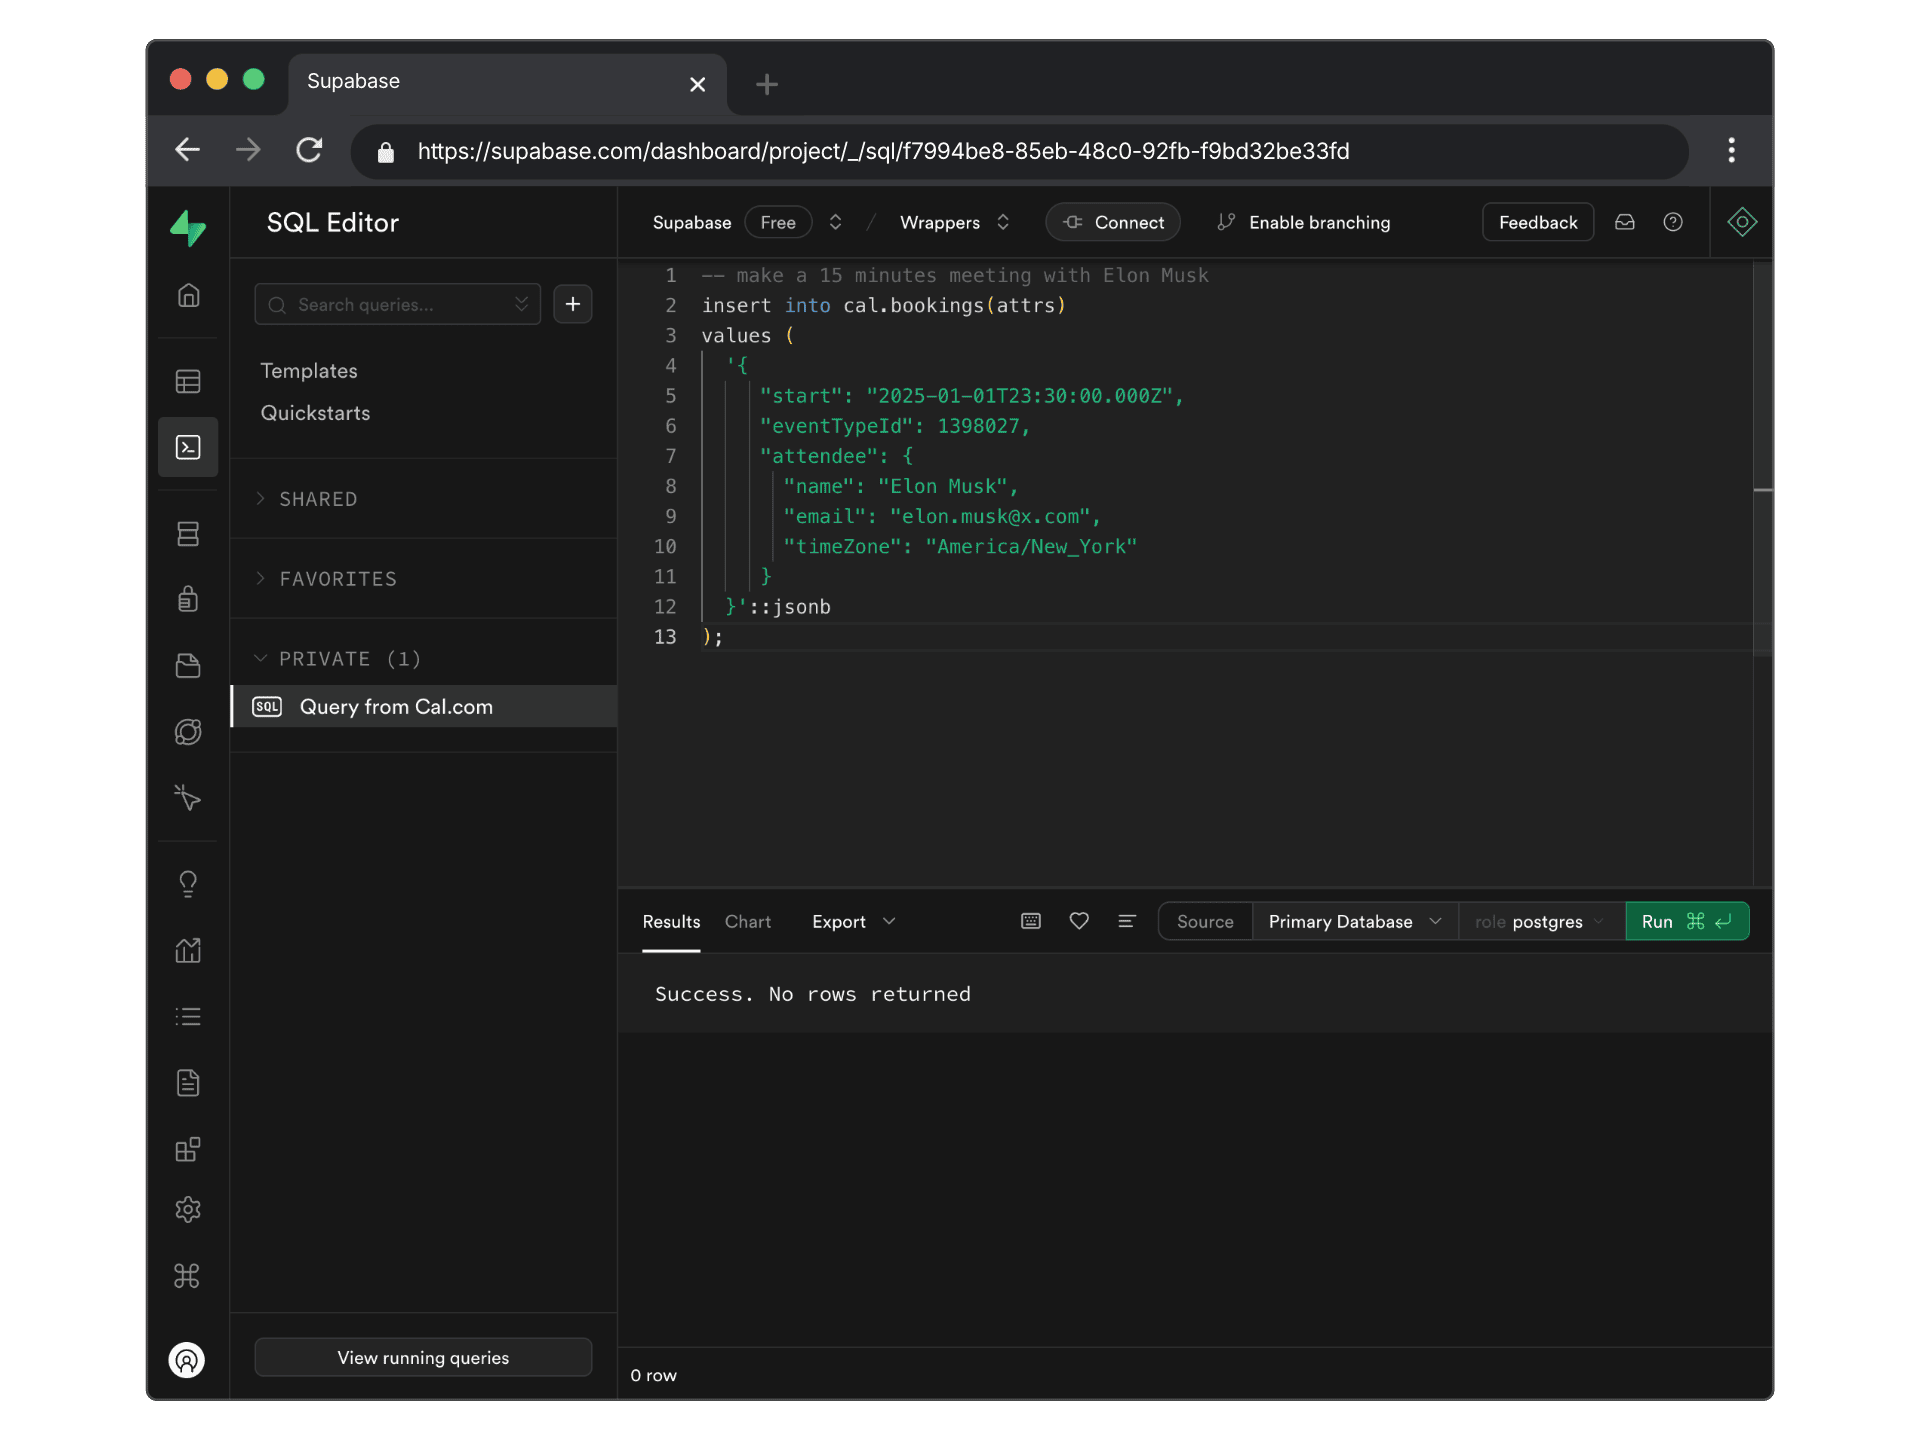Close the Supabase browser tab
This screenshot has width=1920, height=1440.
point(697,84)
